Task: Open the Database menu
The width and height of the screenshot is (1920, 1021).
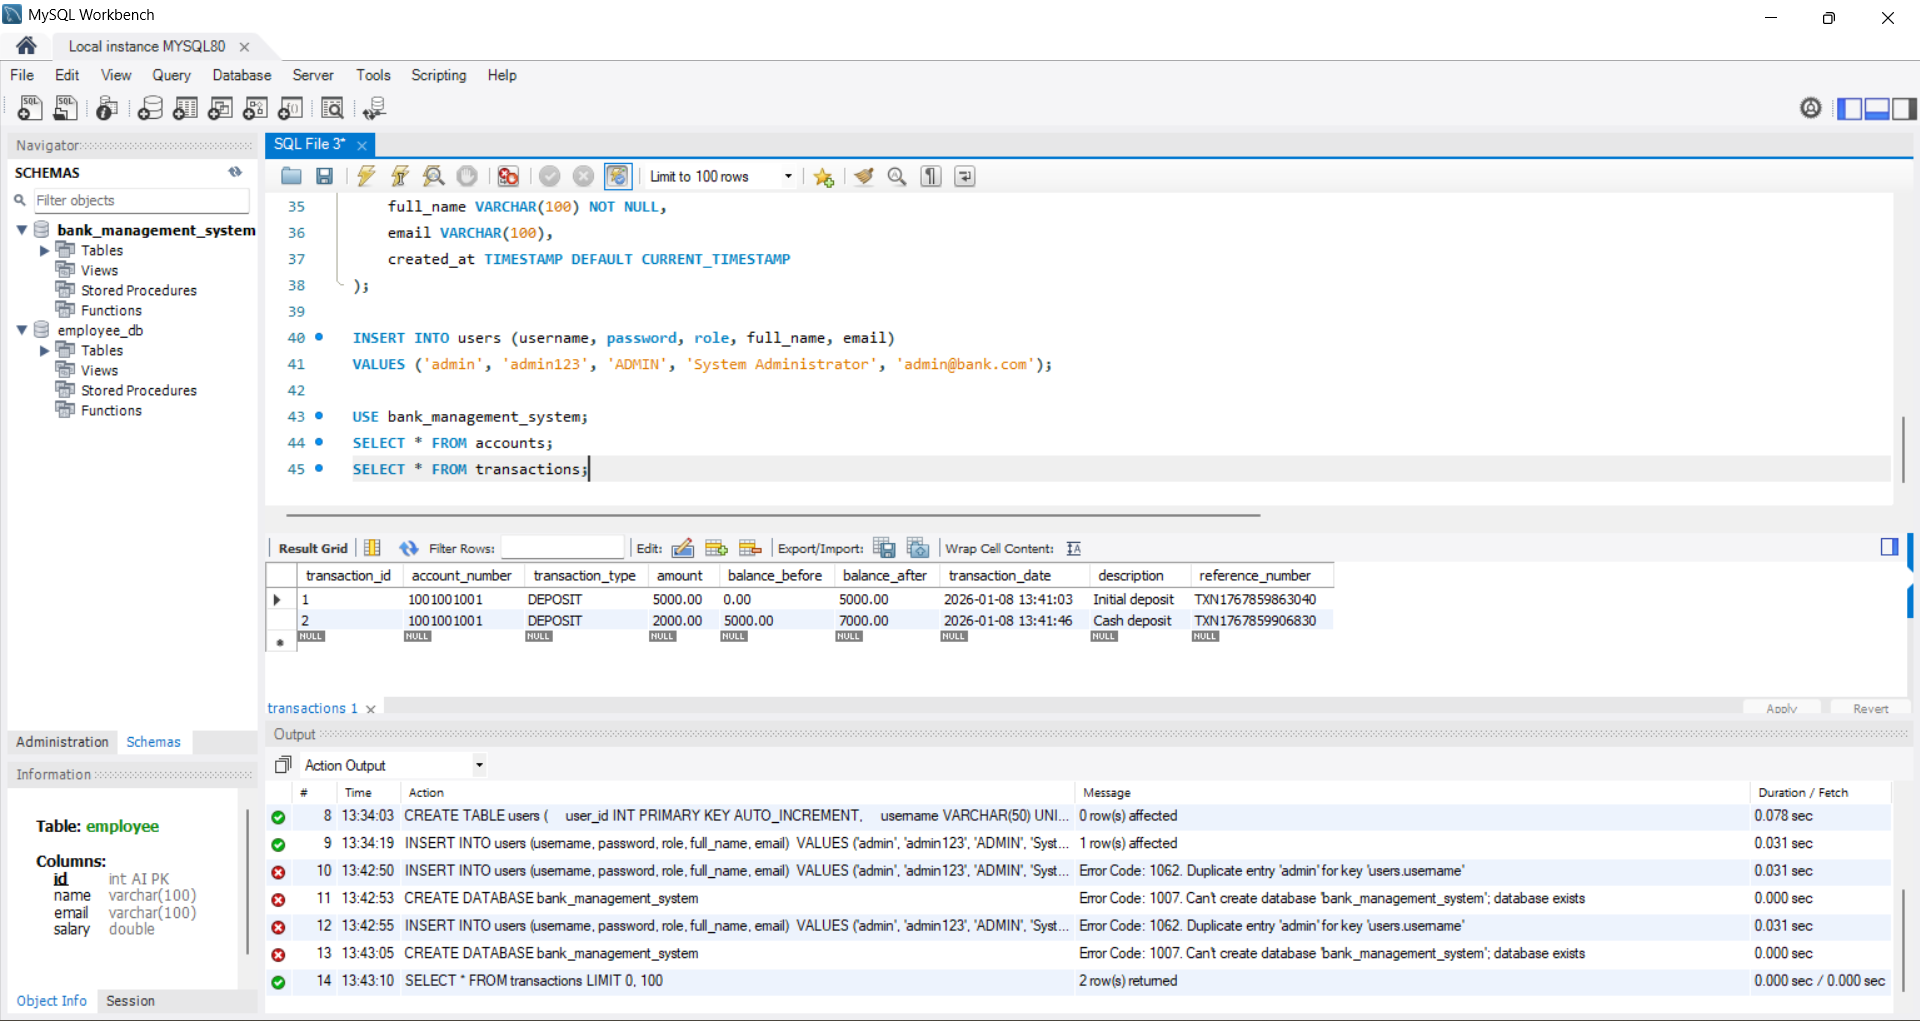Action: coord(241,75)
